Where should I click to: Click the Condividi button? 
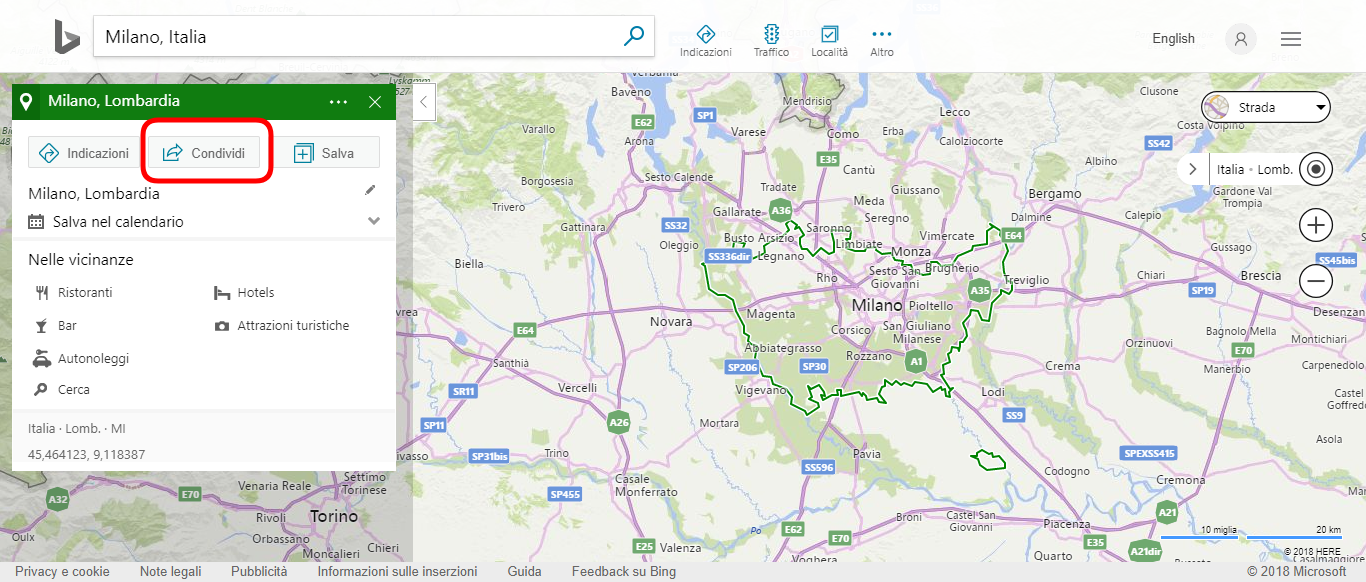tap(204, 152)
